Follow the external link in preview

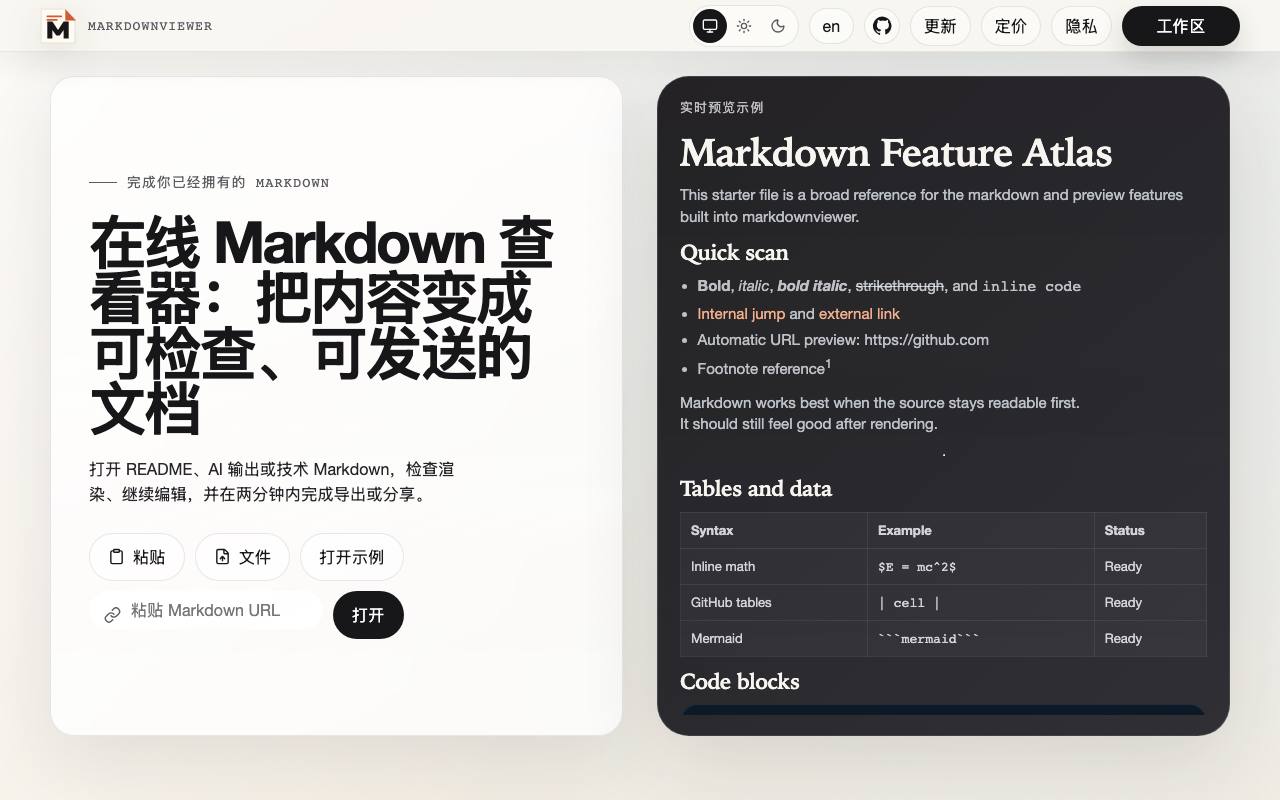(859, 314)
